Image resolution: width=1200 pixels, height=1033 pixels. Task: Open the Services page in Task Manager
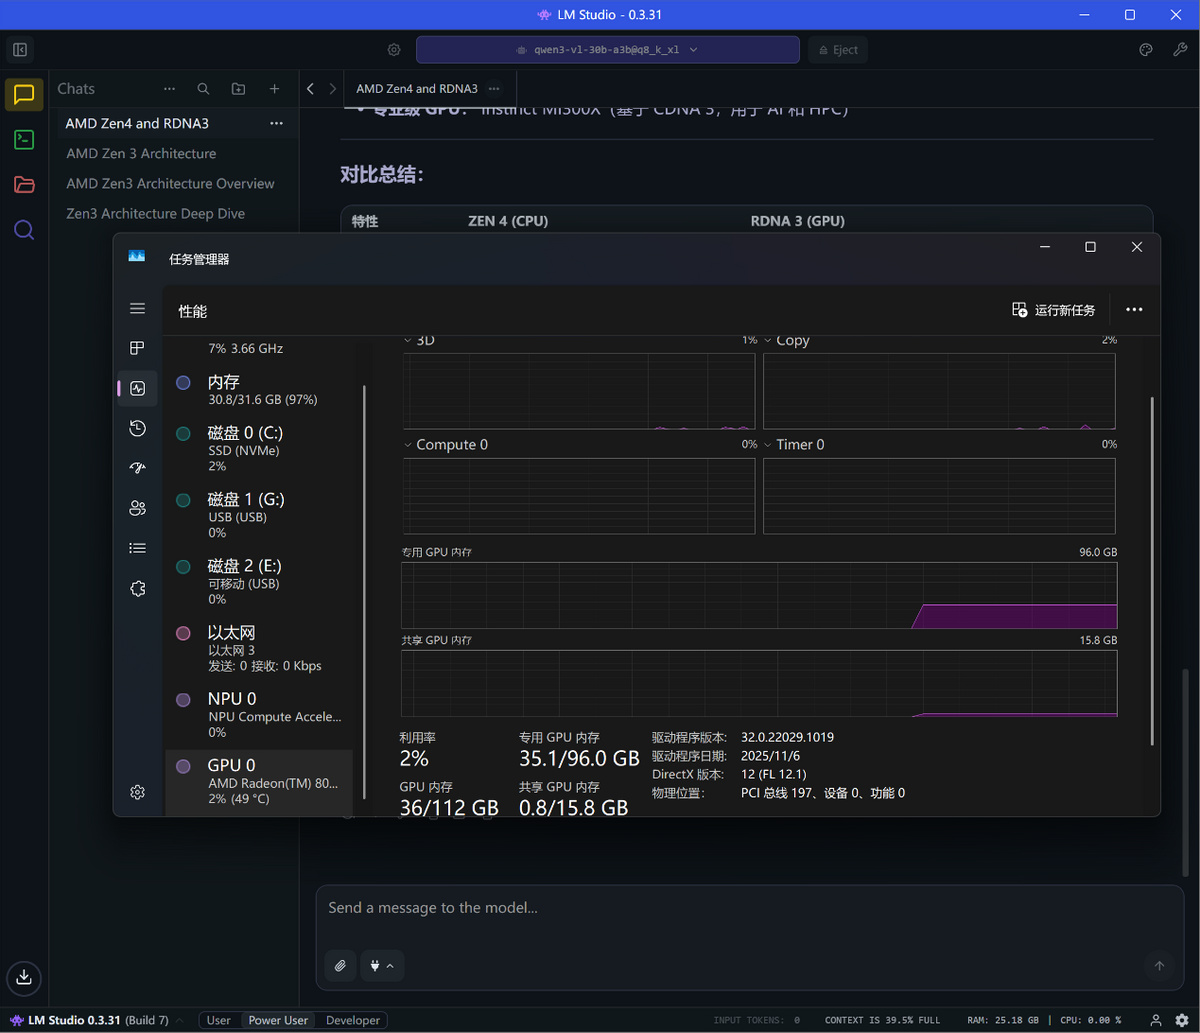tap(138, 588)
